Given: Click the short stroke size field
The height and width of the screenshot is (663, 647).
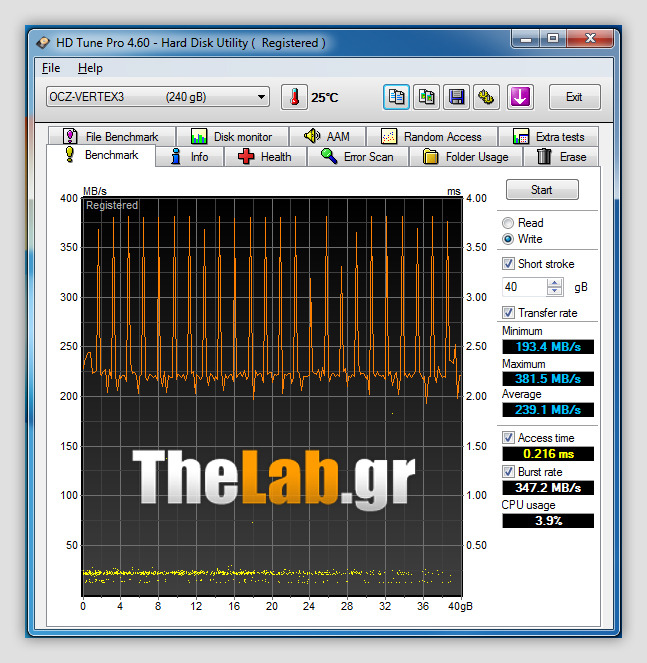Looking at the screenshot, I should pos(524,287).
